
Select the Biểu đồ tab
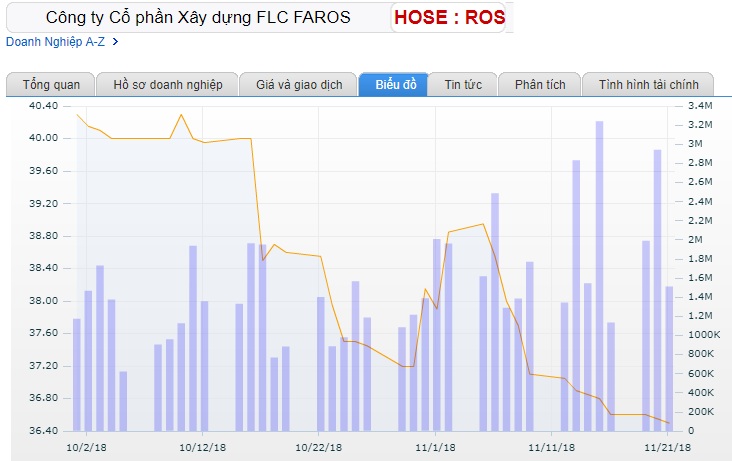click(x=395, y=85)
